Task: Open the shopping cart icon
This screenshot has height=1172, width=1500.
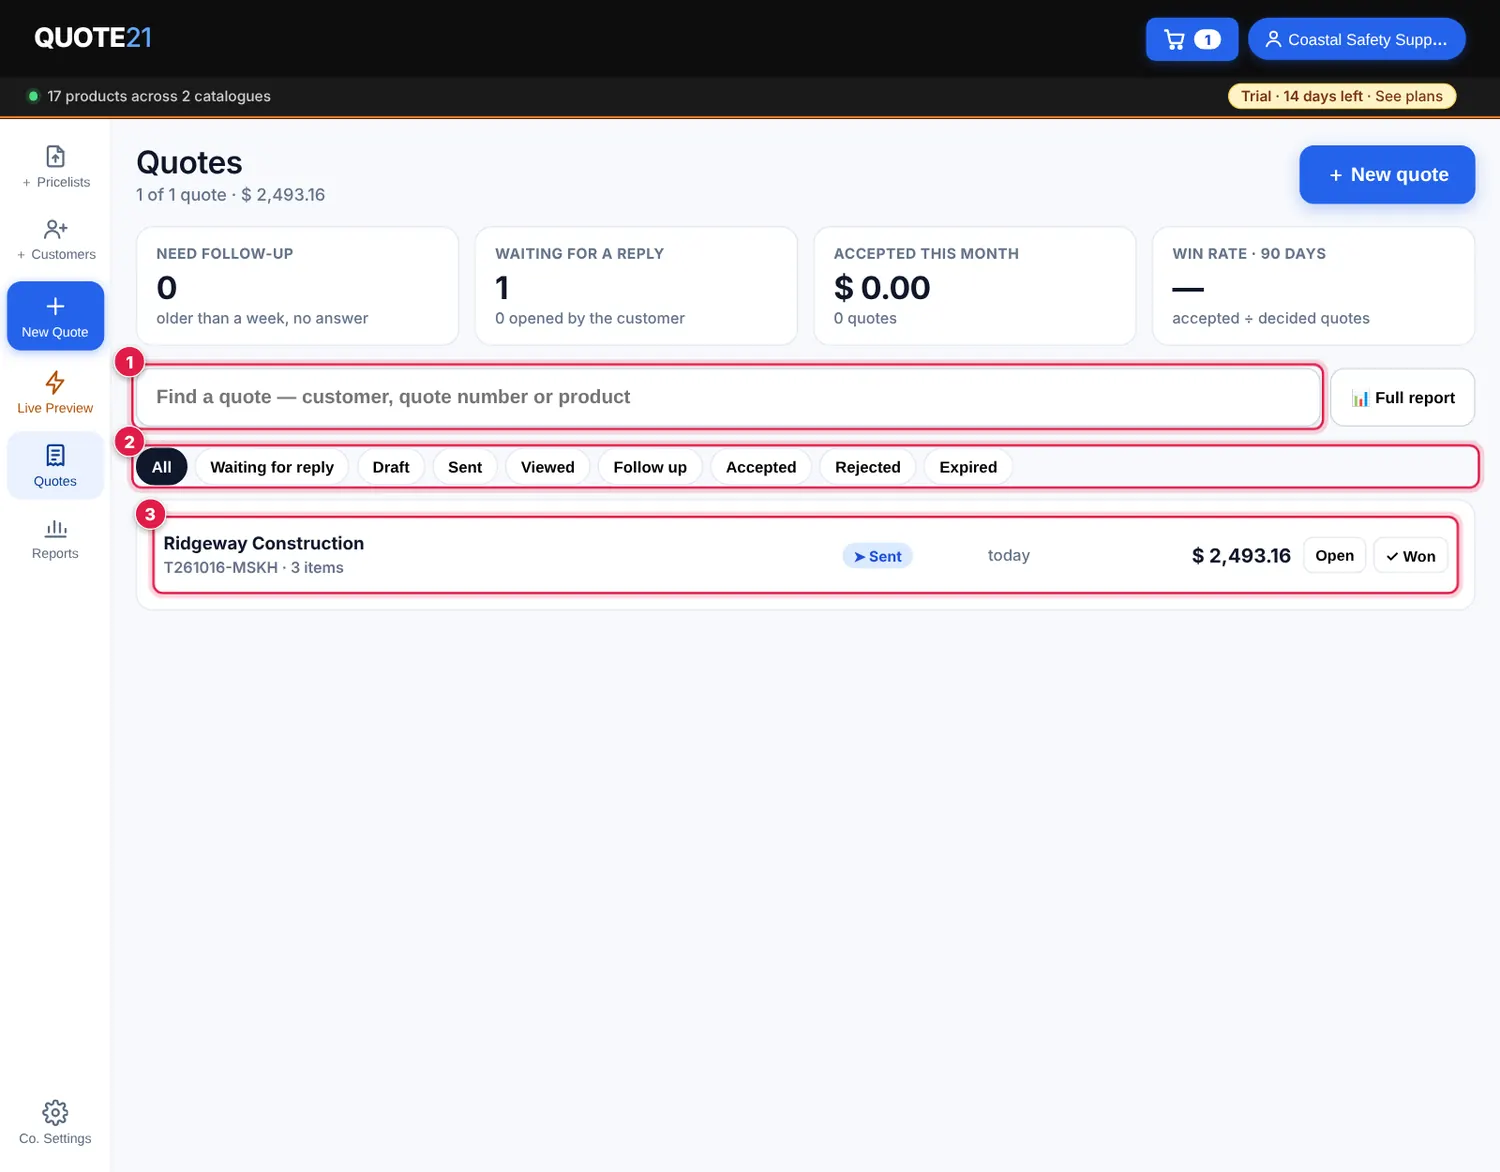Action: coord(1175,40)
